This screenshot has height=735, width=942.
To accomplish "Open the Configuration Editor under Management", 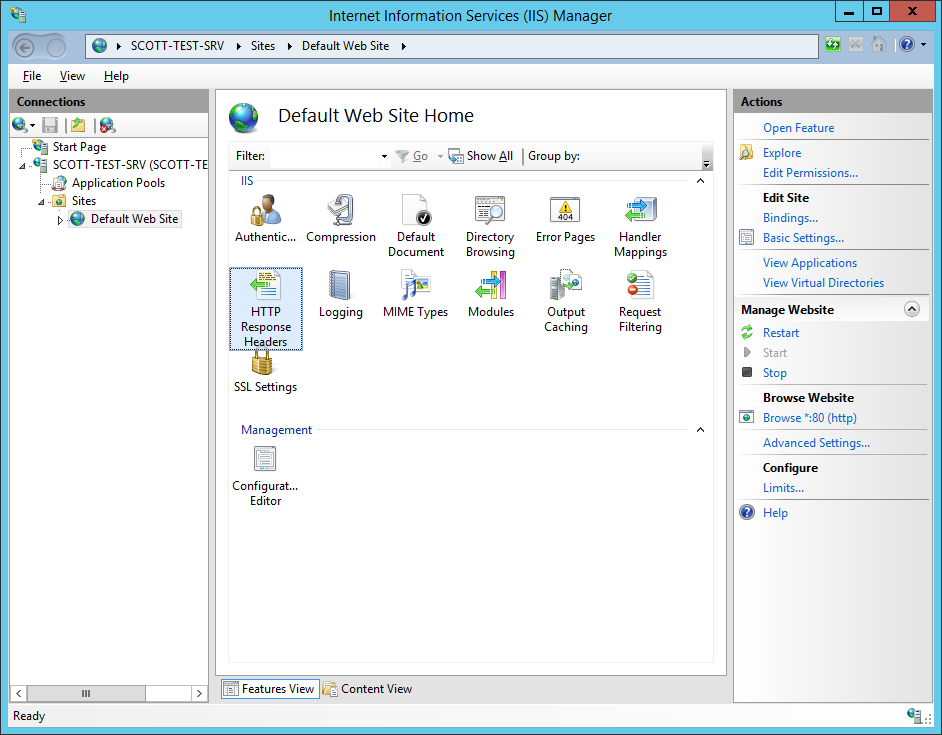I will 264,460.
